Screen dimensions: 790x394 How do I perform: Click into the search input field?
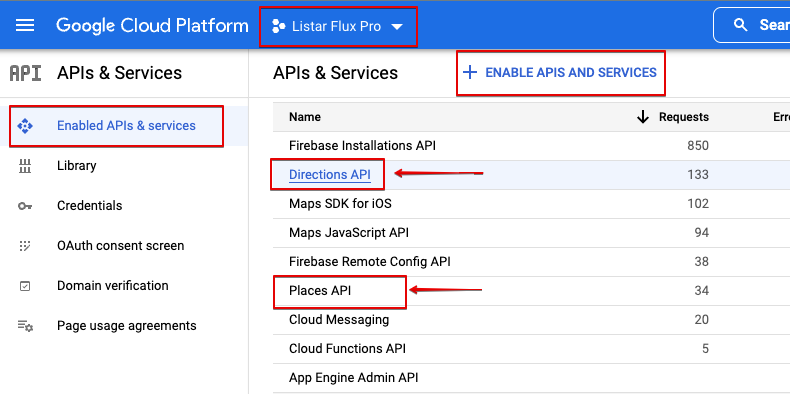click(752, 25)
